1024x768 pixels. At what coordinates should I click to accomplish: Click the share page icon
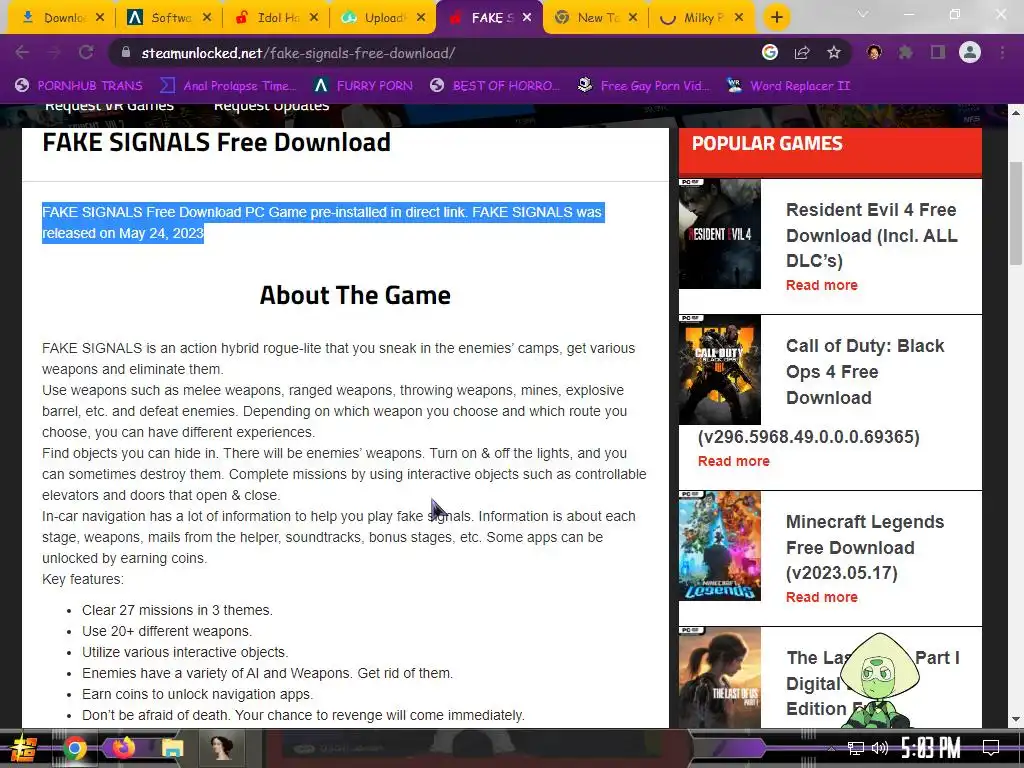[802, 52]
